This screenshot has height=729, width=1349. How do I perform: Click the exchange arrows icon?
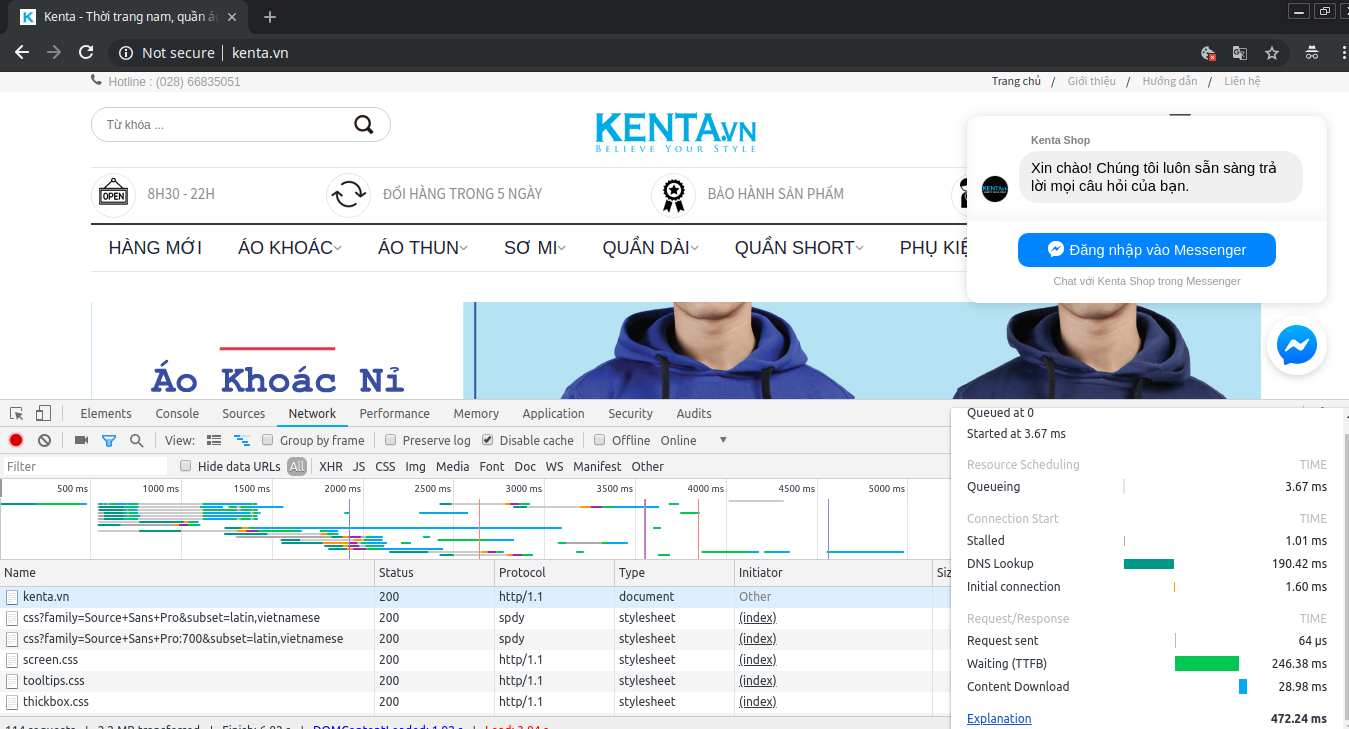[349, 195]
